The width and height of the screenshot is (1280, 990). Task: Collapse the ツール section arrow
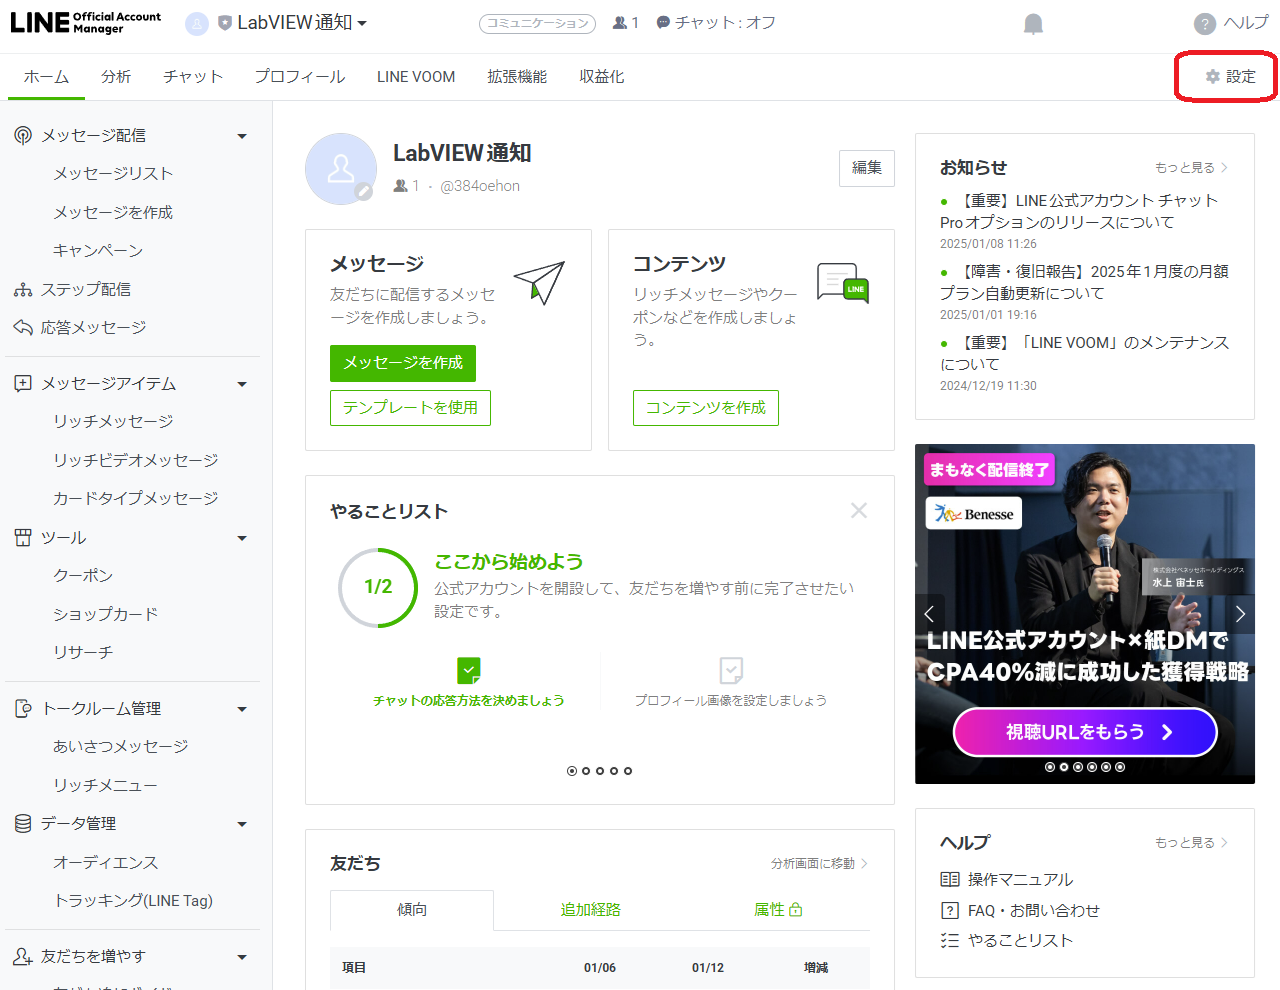242,538
